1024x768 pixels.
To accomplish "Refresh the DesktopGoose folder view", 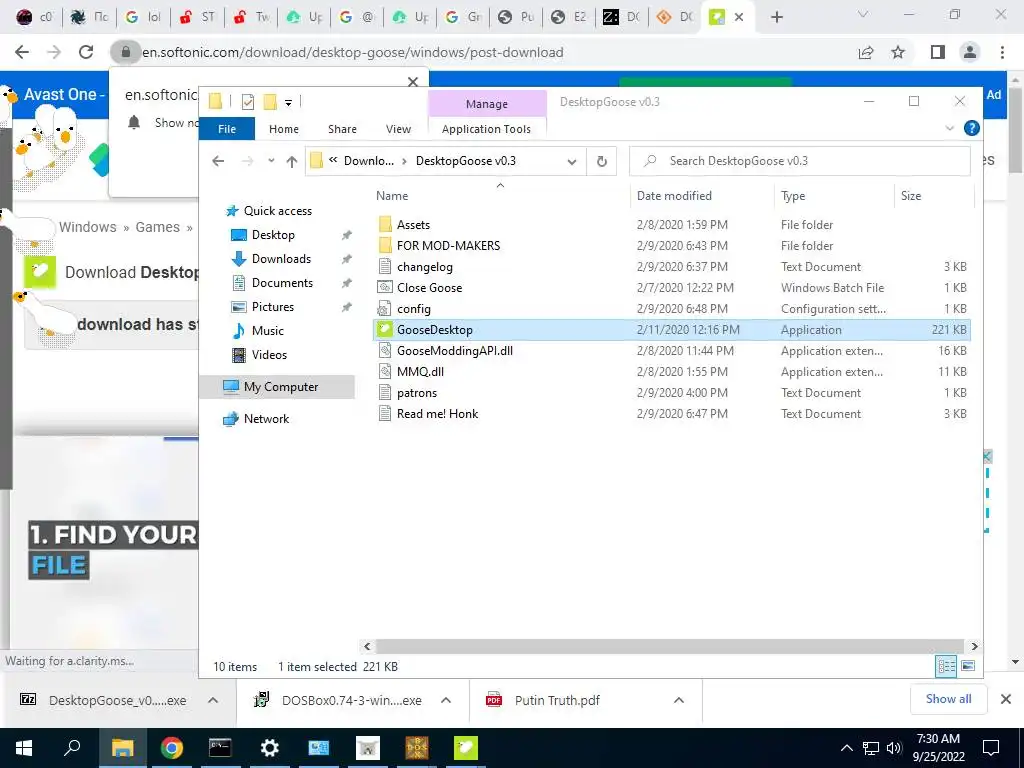I will pos(601,161).
